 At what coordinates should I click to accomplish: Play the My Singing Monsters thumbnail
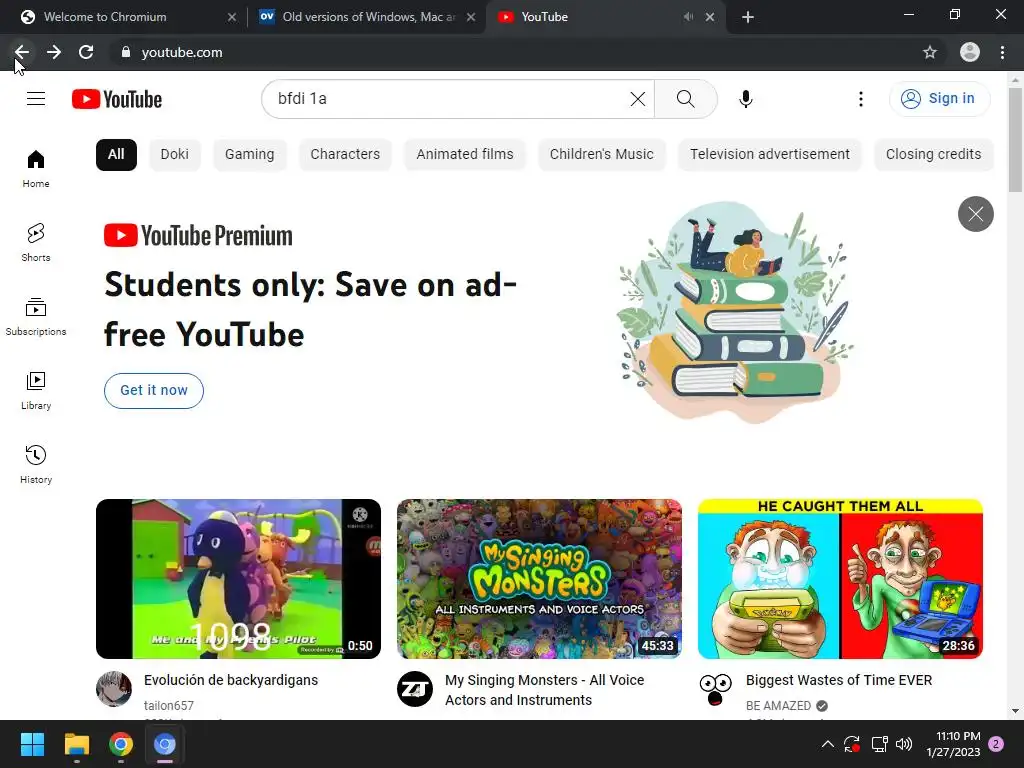539,579
